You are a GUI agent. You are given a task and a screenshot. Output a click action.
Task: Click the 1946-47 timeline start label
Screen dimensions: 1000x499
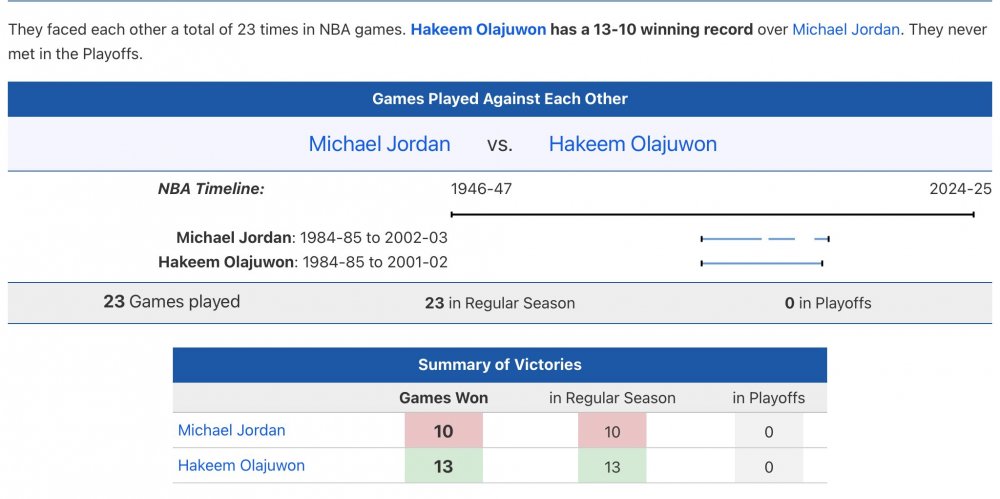click(481, 189)
